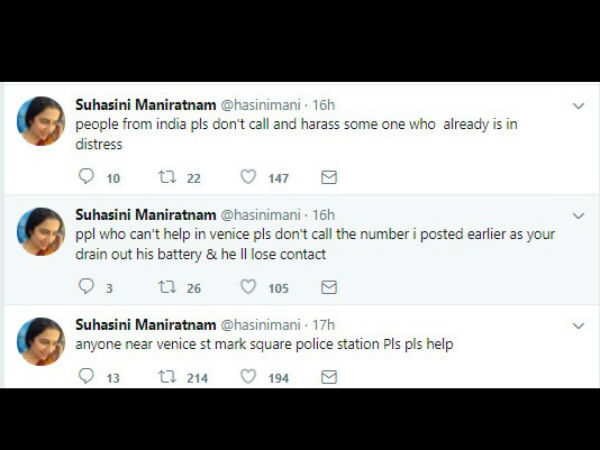This screenshot has height=450, width=600.
Task: Like the tweet with 194 likes
Action: coord(248,376)
